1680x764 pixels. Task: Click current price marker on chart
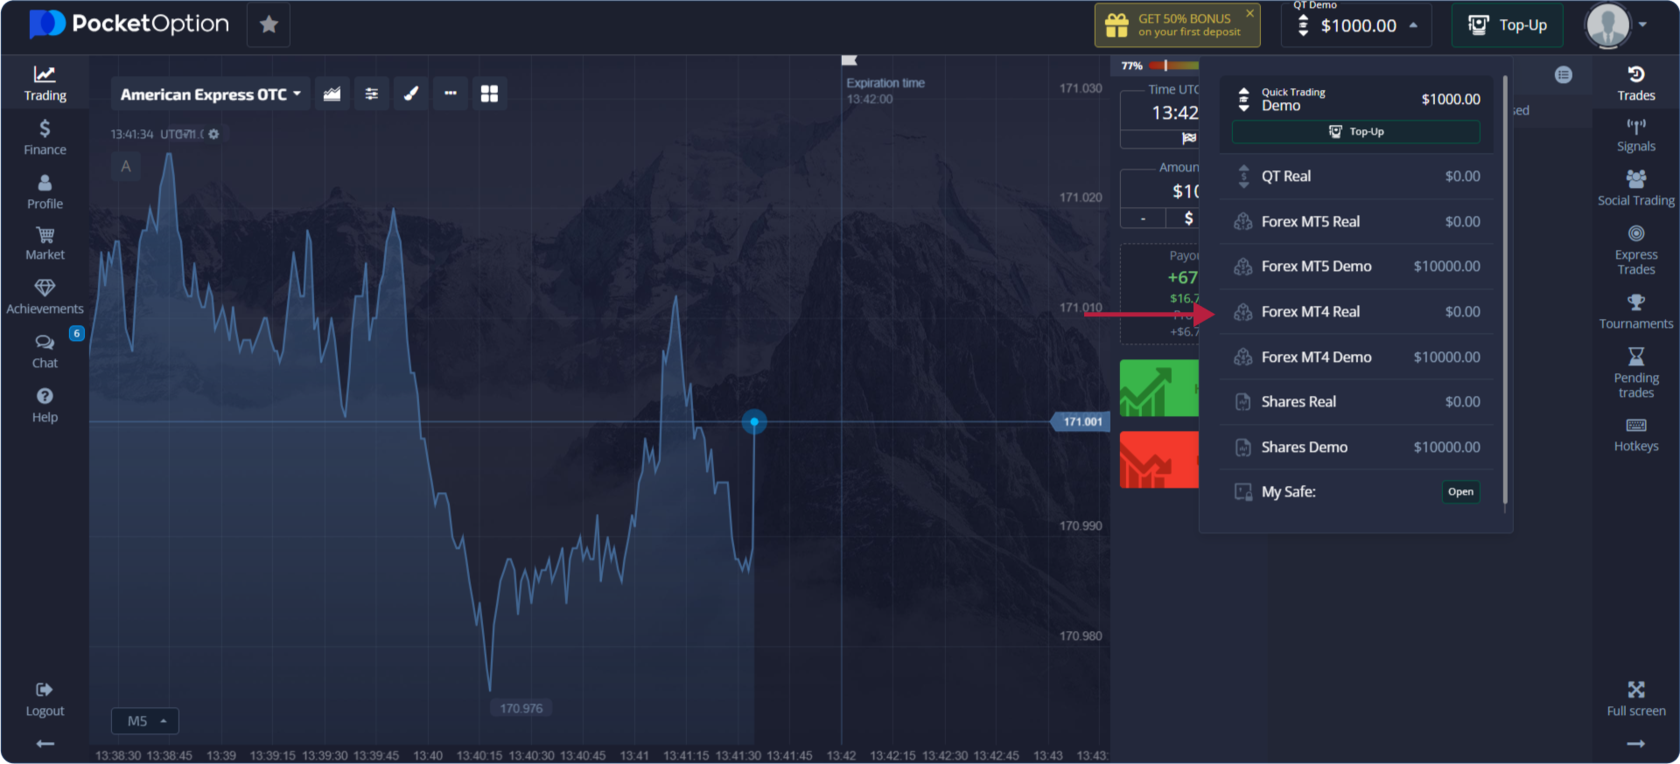pyautogui.click(x=754, y=422)
